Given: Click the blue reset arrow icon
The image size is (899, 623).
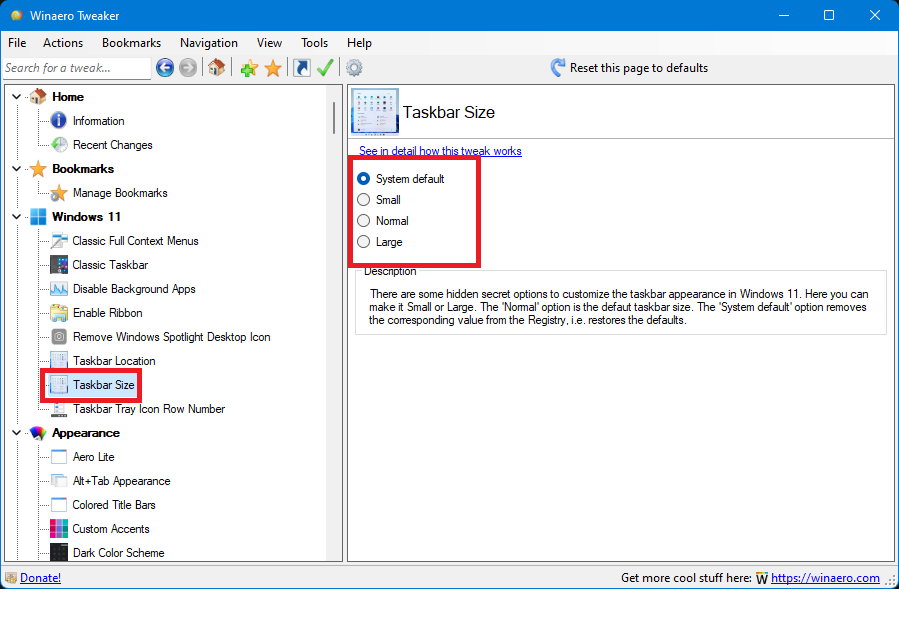Looking at the screenshot, I should click(x=557, y=68).
